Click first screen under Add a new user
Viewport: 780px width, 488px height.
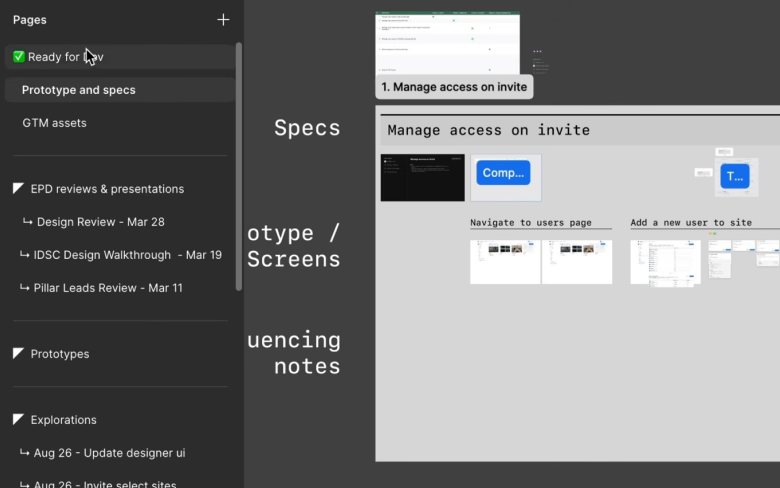click(666, 262)
